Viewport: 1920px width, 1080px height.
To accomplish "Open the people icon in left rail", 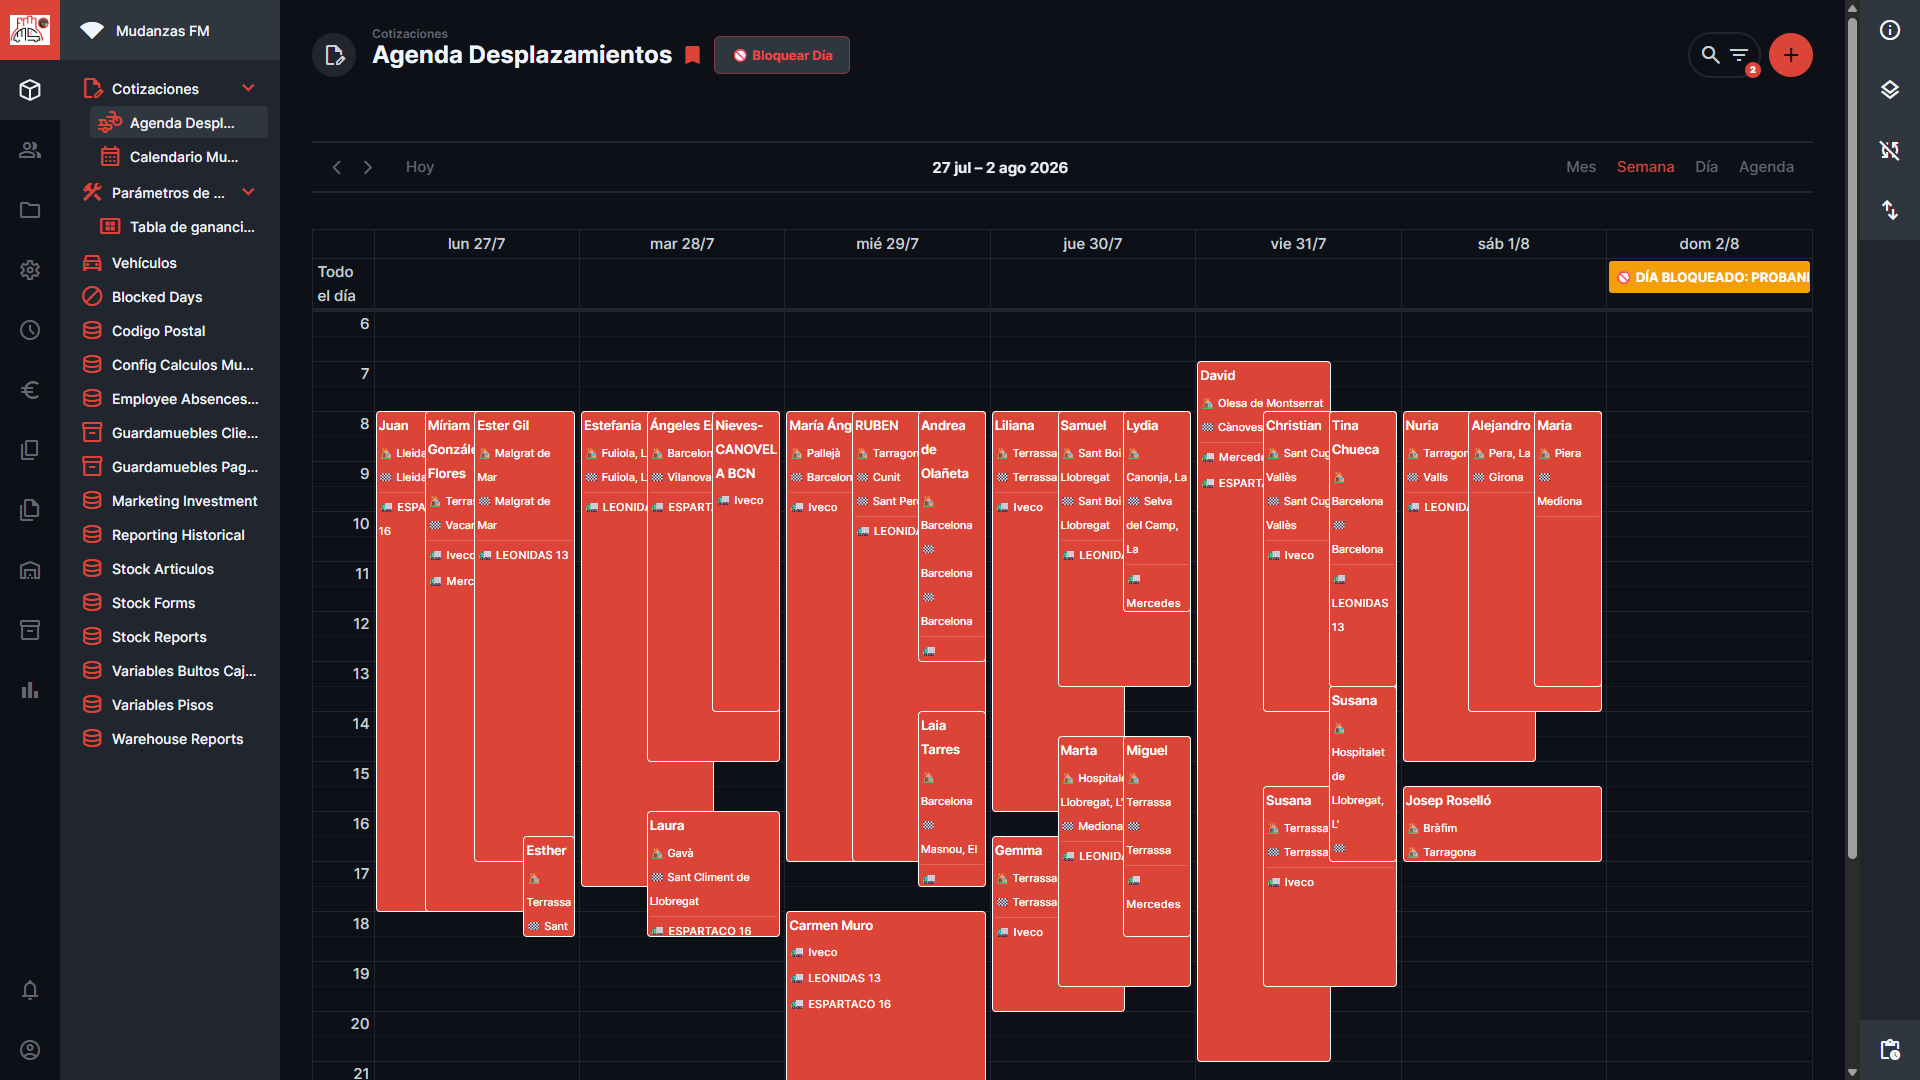I will point(30,150).
